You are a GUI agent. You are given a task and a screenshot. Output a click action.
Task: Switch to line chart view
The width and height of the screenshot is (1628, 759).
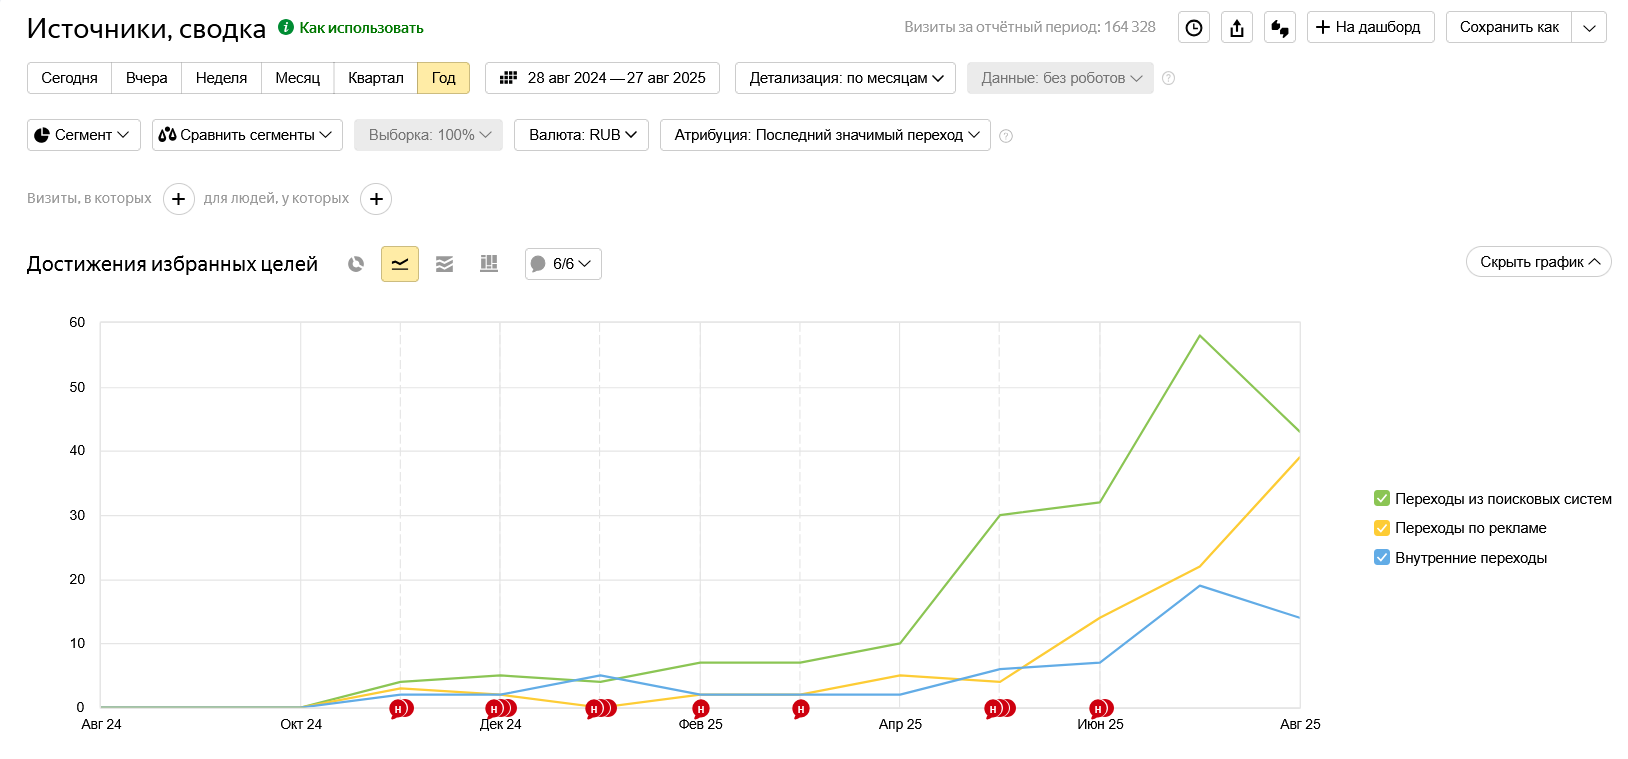(x=400, y=264)
